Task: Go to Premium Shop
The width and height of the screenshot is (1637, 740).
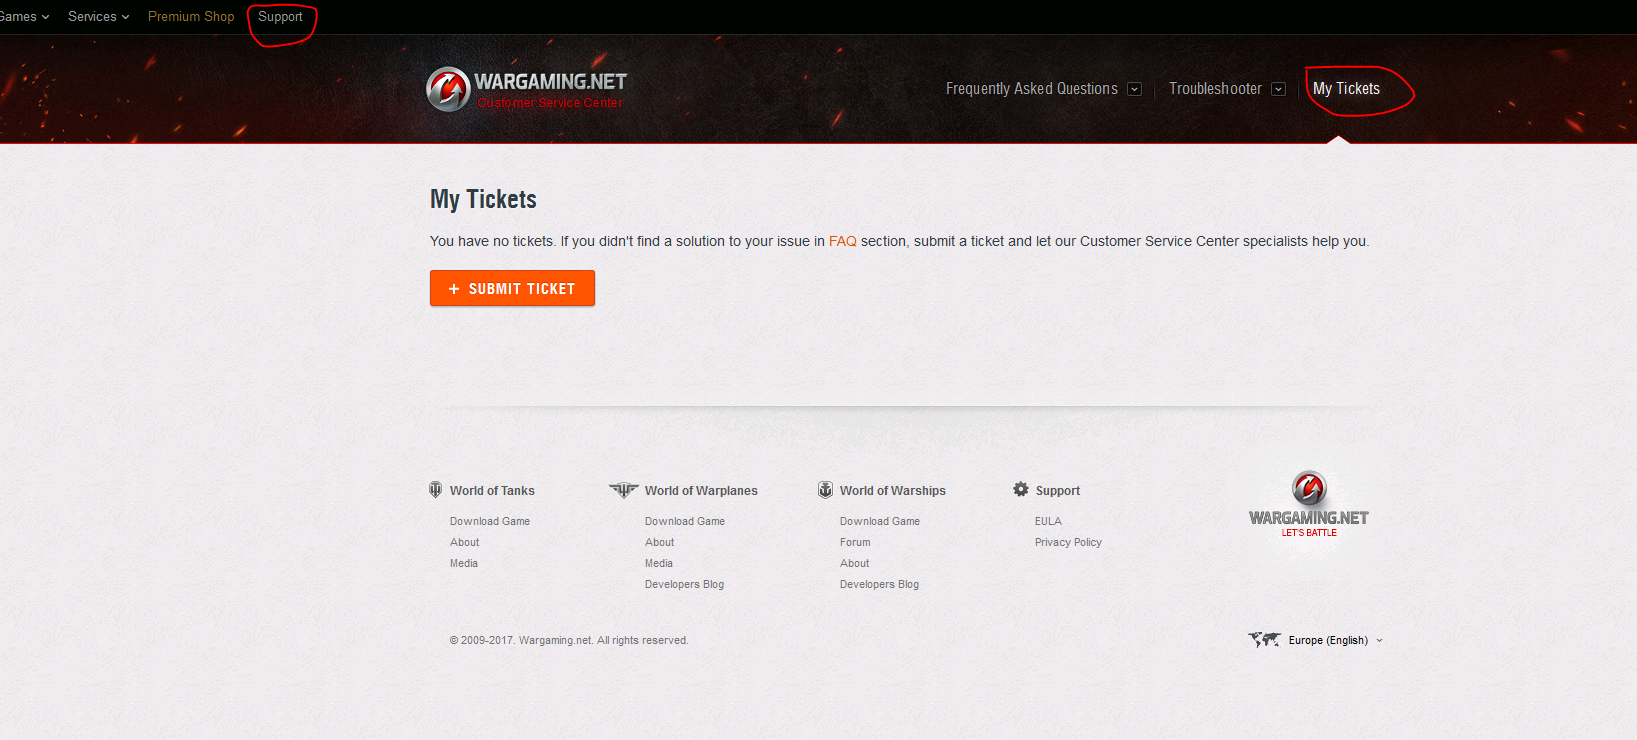Action: [191, 17]
